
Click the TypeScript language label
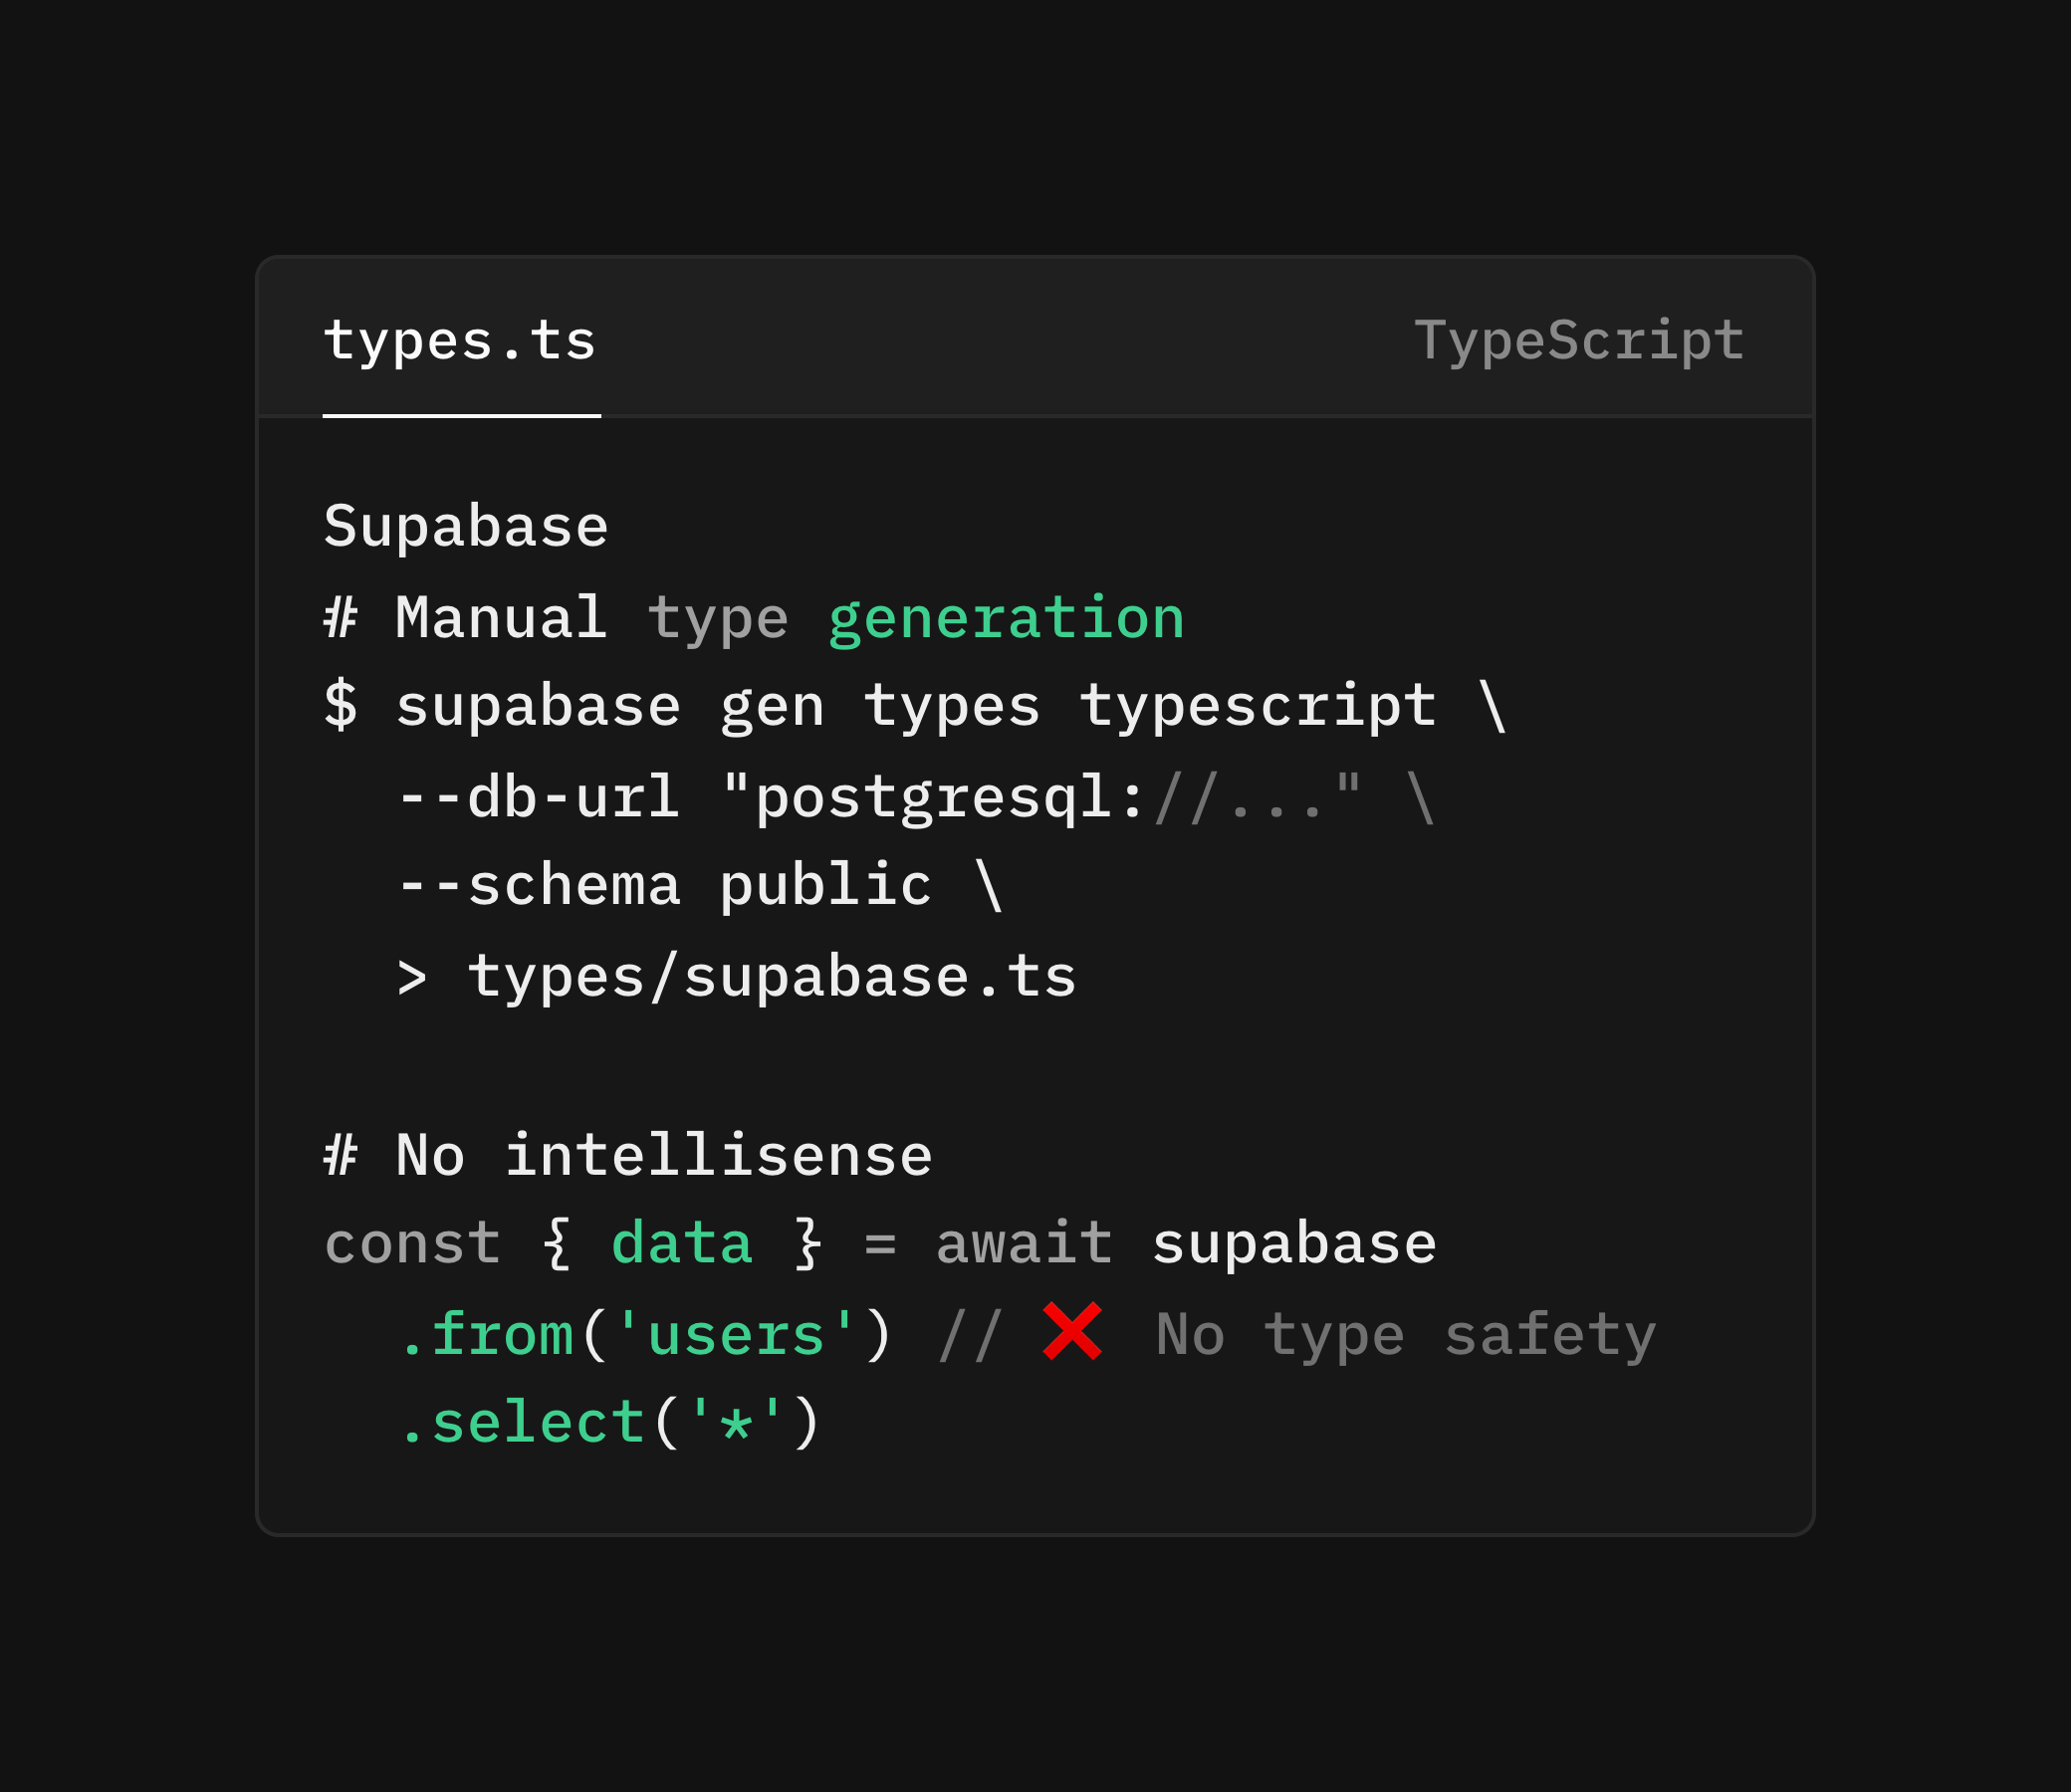[x=1579, y=341]
